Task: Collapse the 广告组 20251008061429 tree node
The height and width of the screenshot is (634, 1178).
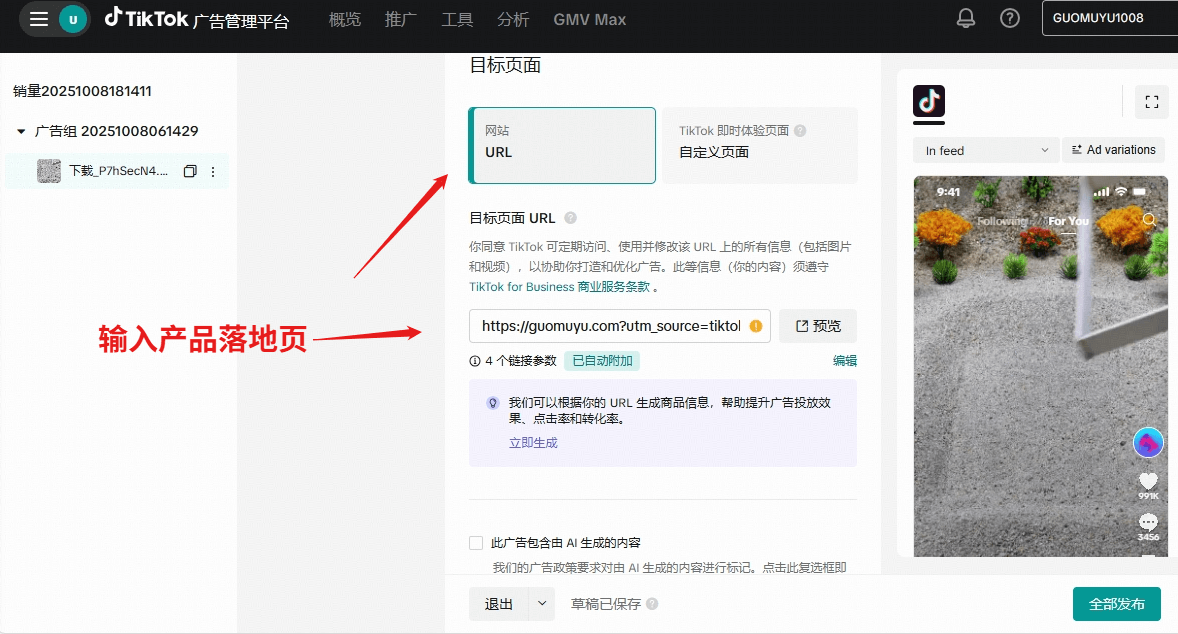Action: pyautogui.click(x=21, y=131)
